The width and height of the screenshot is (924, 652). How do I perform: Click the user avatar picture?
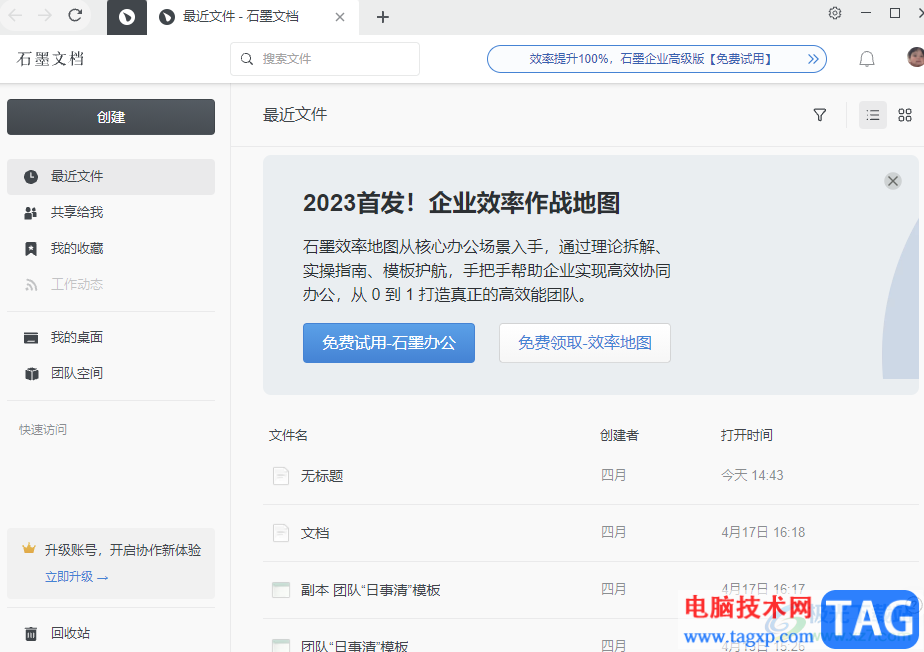coord(915,58)
